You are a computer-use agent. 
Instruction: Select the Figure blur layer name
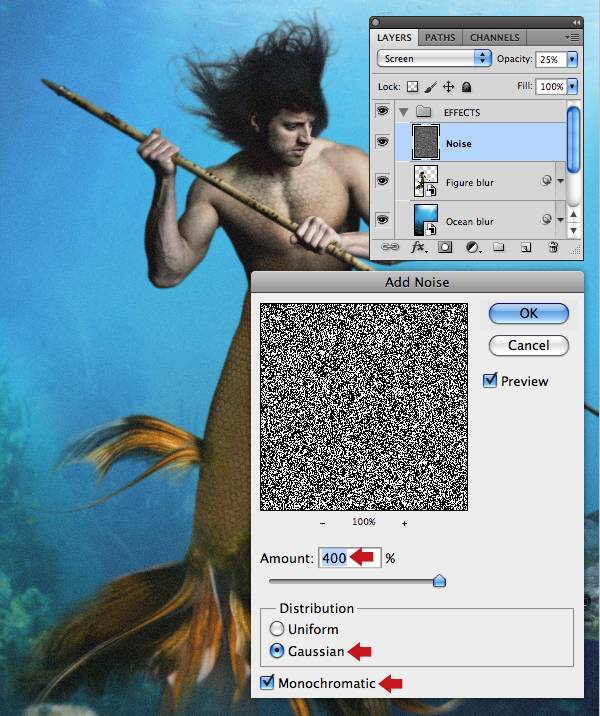point(469,183)
